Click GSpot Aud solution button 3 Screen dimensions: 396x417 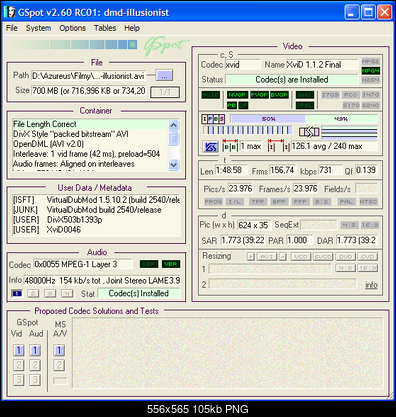click(35, 380)
